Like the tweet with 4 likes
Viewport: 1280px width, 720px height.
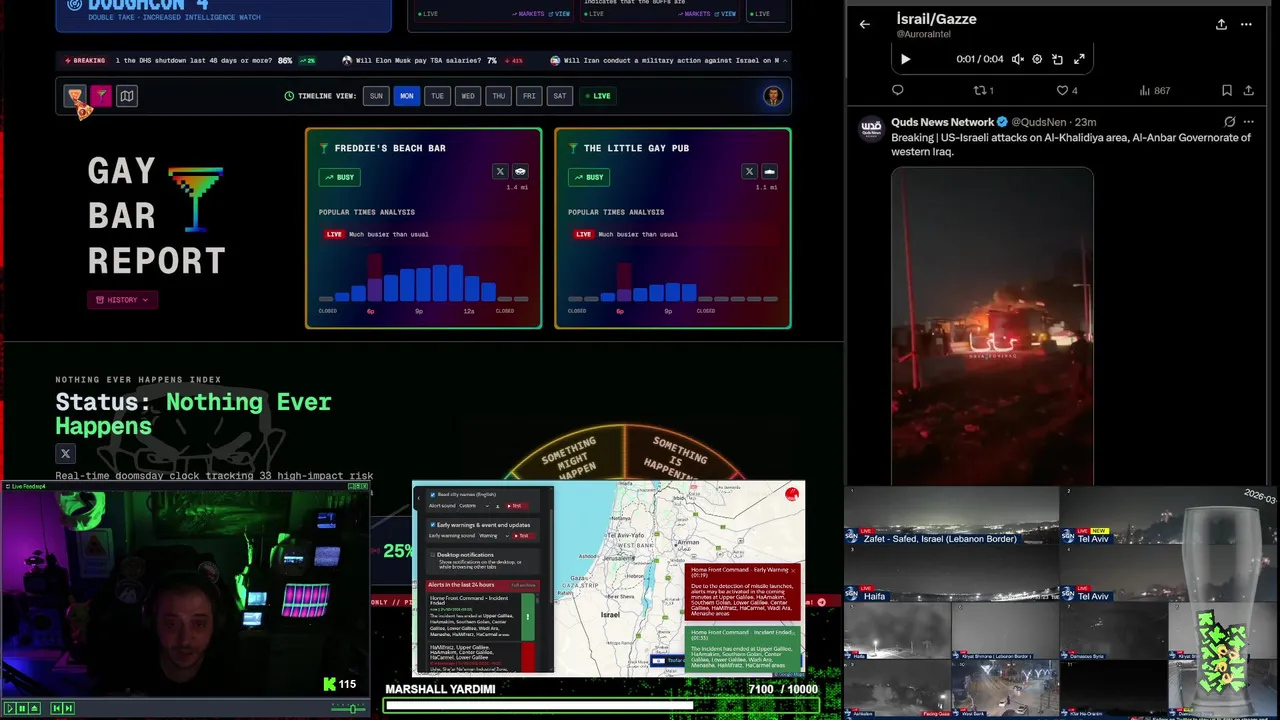point(1067,90)
